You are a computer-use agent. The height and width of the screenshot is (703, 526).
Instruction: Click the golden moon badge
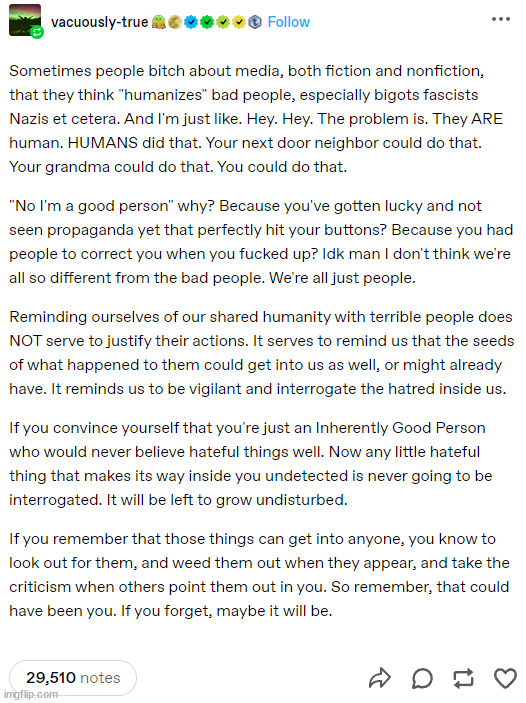[175, 22]
